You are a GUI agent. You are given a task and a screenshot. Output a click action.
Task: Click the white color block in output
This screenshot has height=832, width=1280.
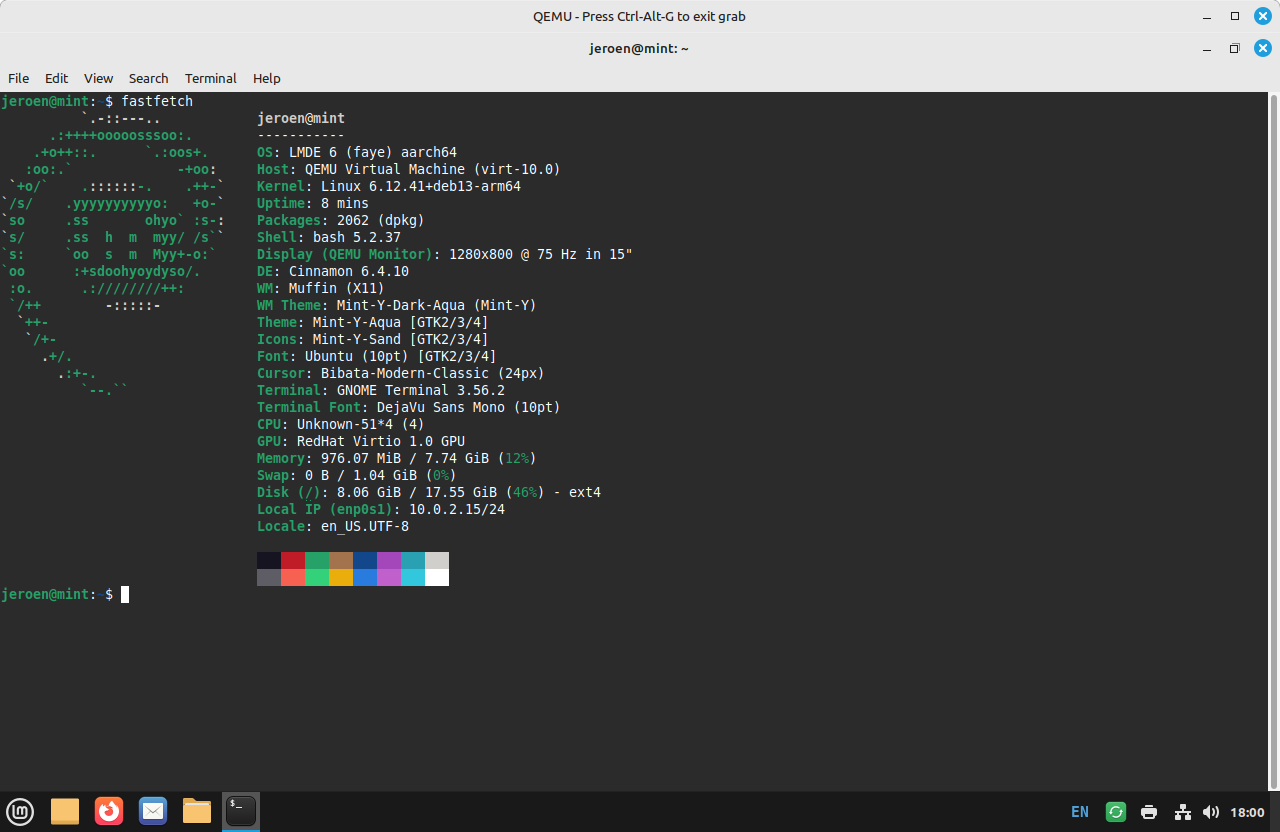point(437,577)
